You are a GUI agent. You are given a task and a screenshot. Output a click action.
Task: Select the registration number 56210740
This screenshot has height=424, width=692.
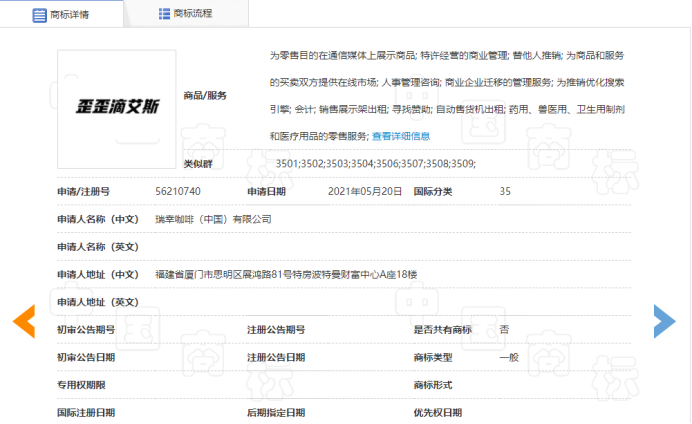[178, 191]
